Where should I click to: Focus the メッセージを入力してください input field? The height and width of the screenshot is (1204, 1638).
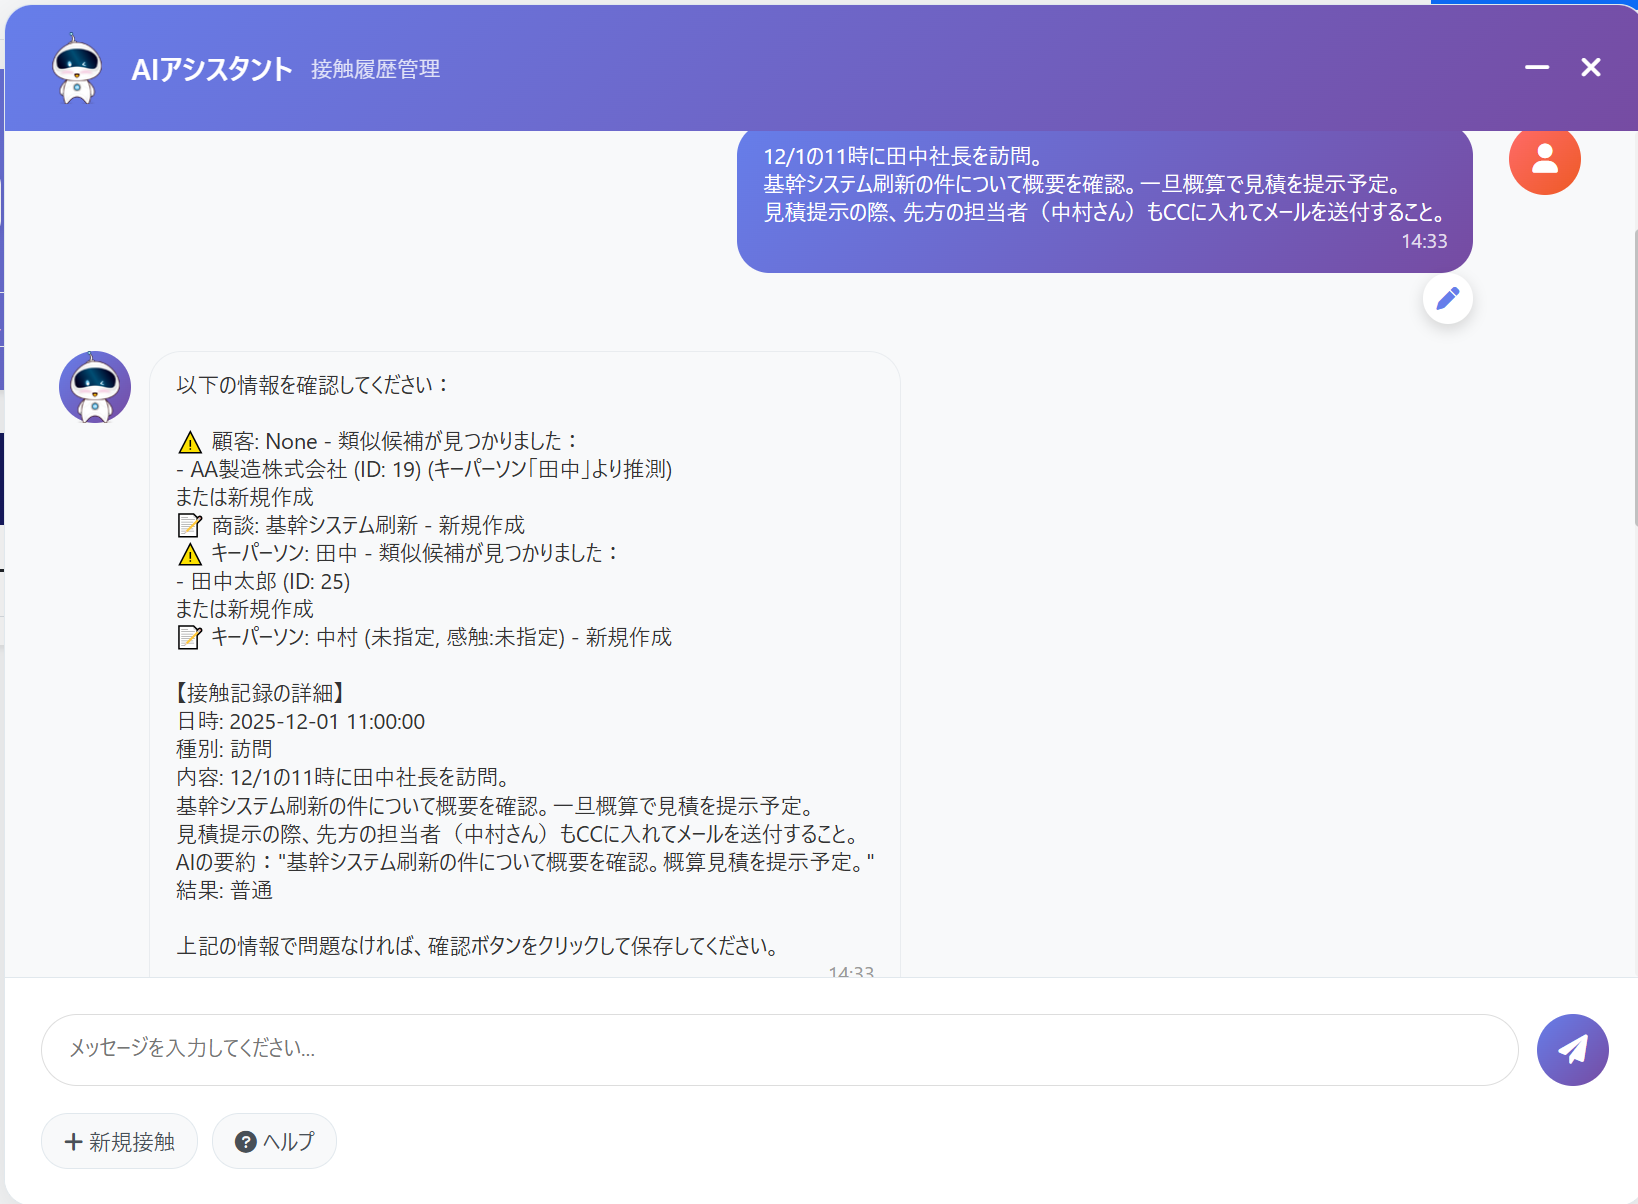tap(779, 1050)
